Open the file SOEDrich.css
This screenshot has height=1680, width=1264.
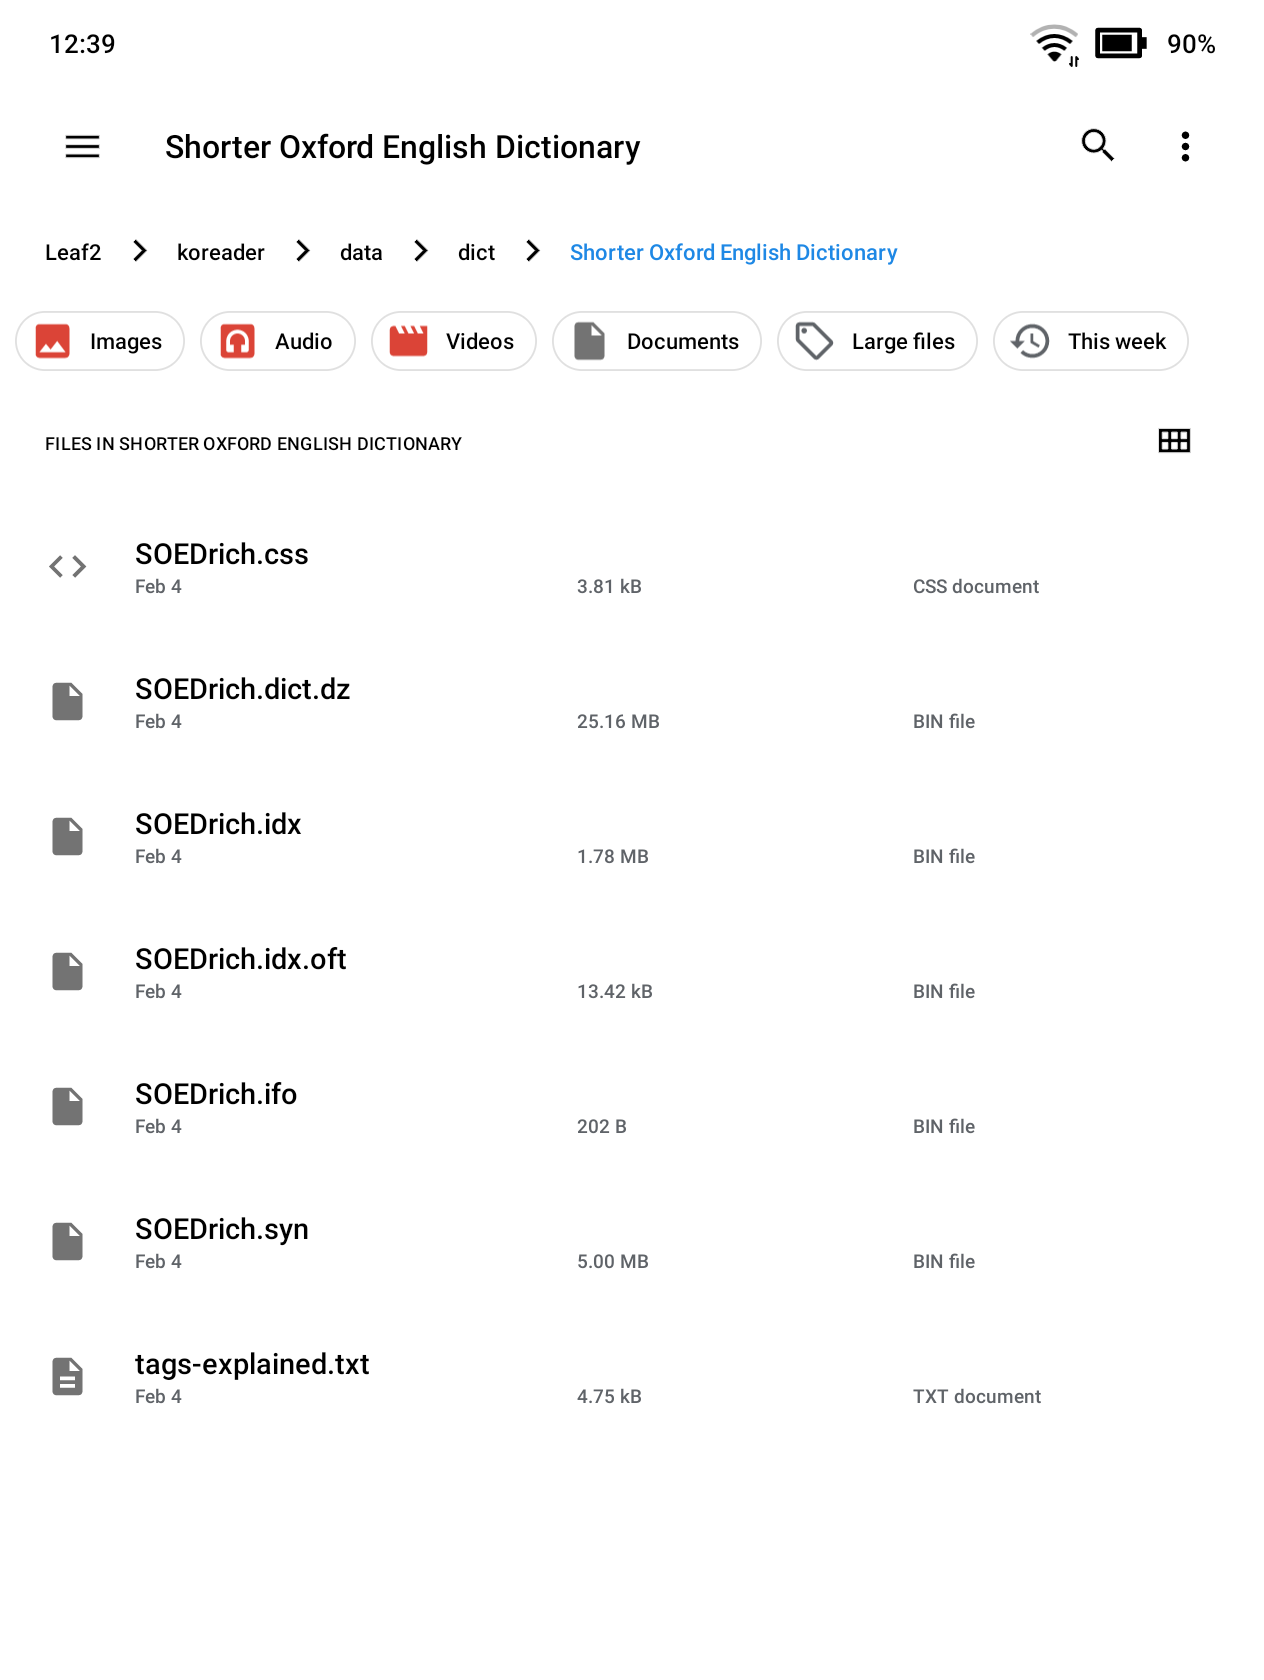click(632, 567)
